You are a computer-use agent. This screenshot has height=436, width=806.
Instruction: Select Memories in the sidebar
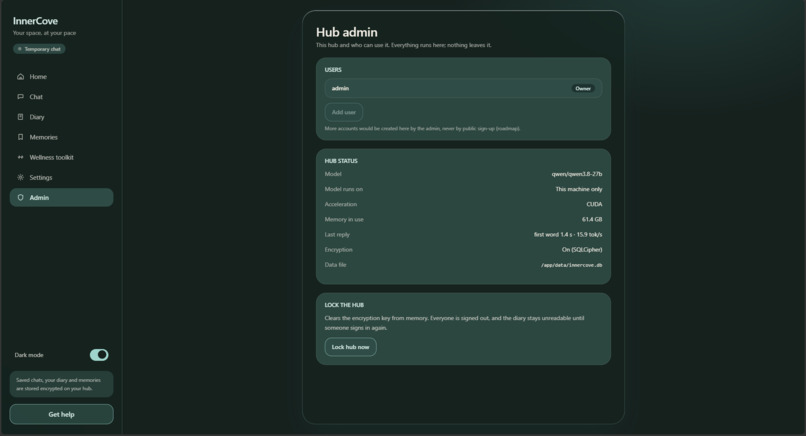coord(61,137)
